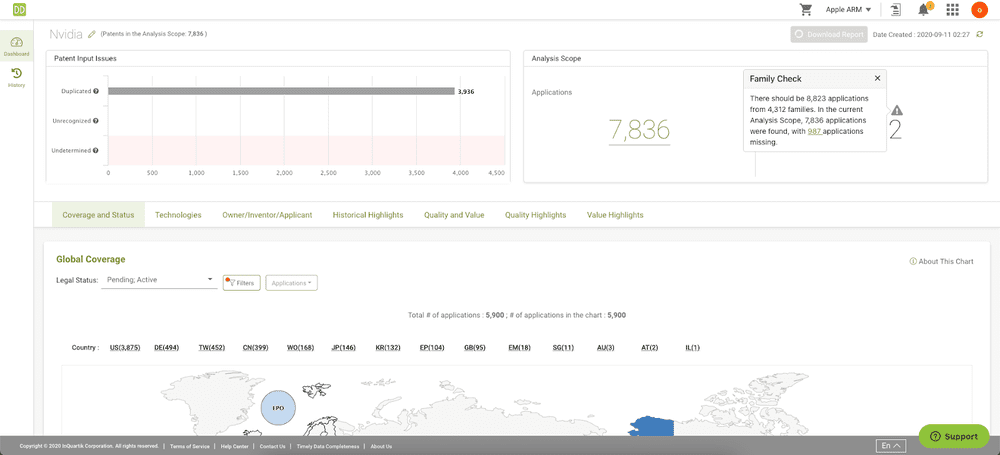
Task: Click the warning triangle in Analysis Scope
Action: (x=897, y=110)
